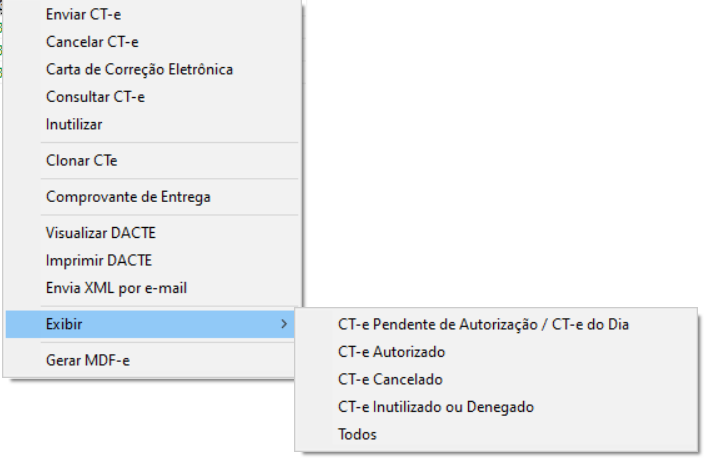Viewport: 706px width, 459px height.
Task: Choose Envia XML por e-mail
Action: coord(116,288)
